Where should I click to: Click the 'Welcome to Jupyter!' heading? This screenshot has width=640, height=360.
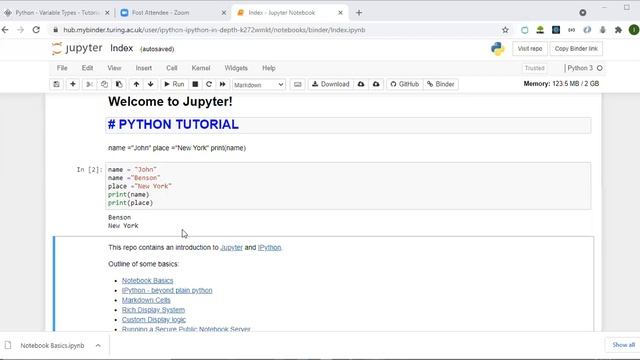pyautogui.click(x=170, y=102)
